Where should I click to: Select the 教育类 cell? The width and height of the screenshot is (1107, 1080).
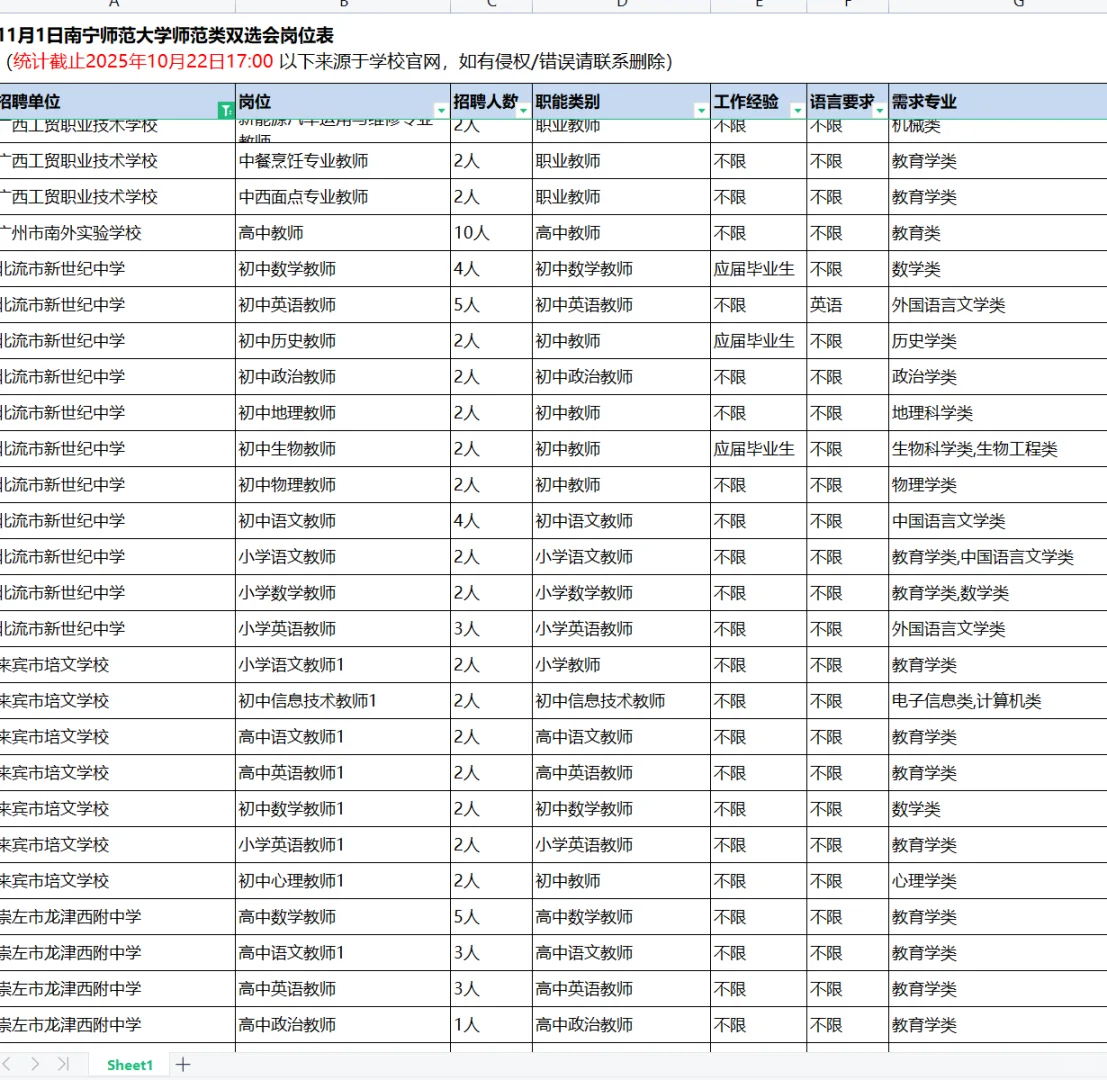click(997, 233)
